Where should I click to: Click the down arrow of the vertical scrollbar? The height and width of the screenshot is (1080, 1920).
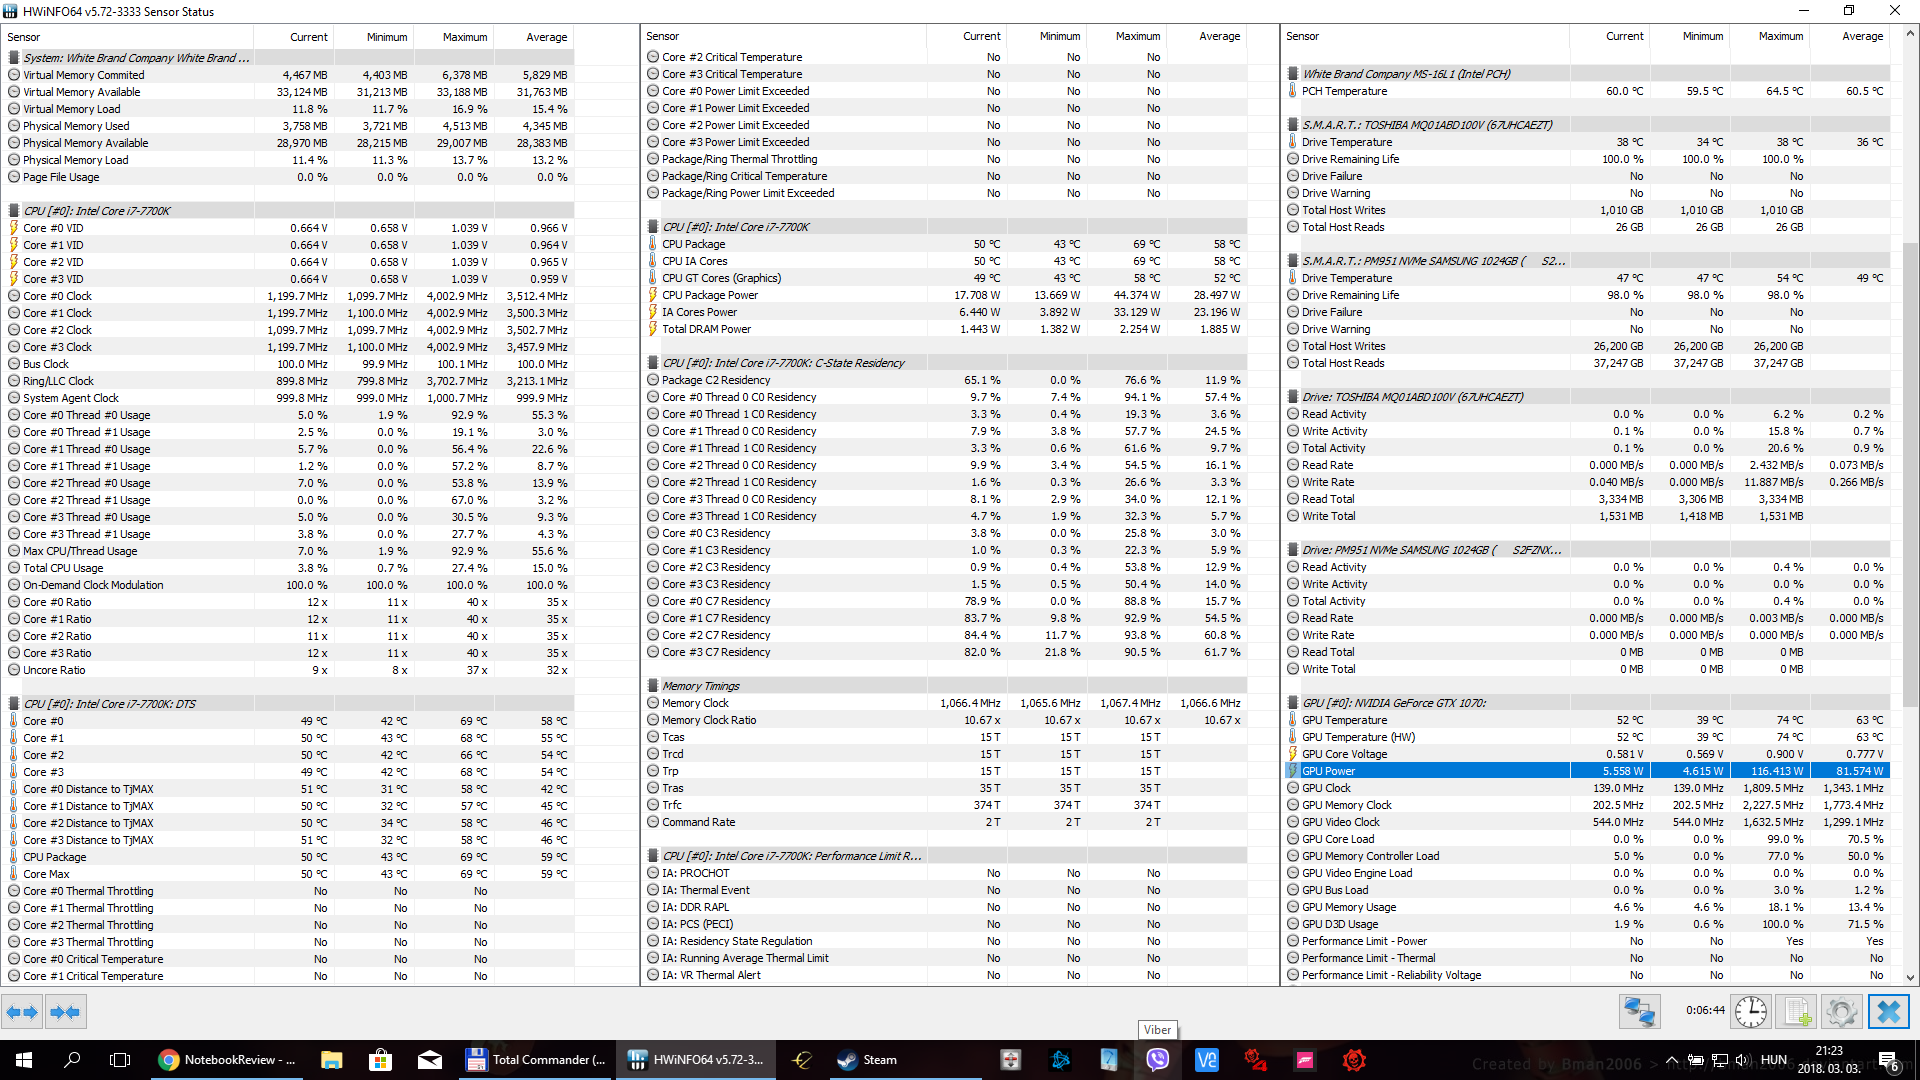(x=1910, y=977)
